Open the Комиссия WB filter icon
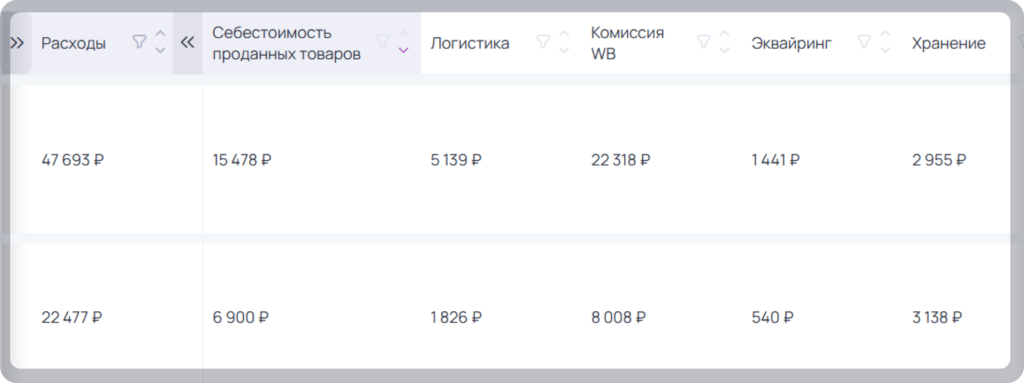Screen dimensions: 1024x383 [x=703, y=42]
